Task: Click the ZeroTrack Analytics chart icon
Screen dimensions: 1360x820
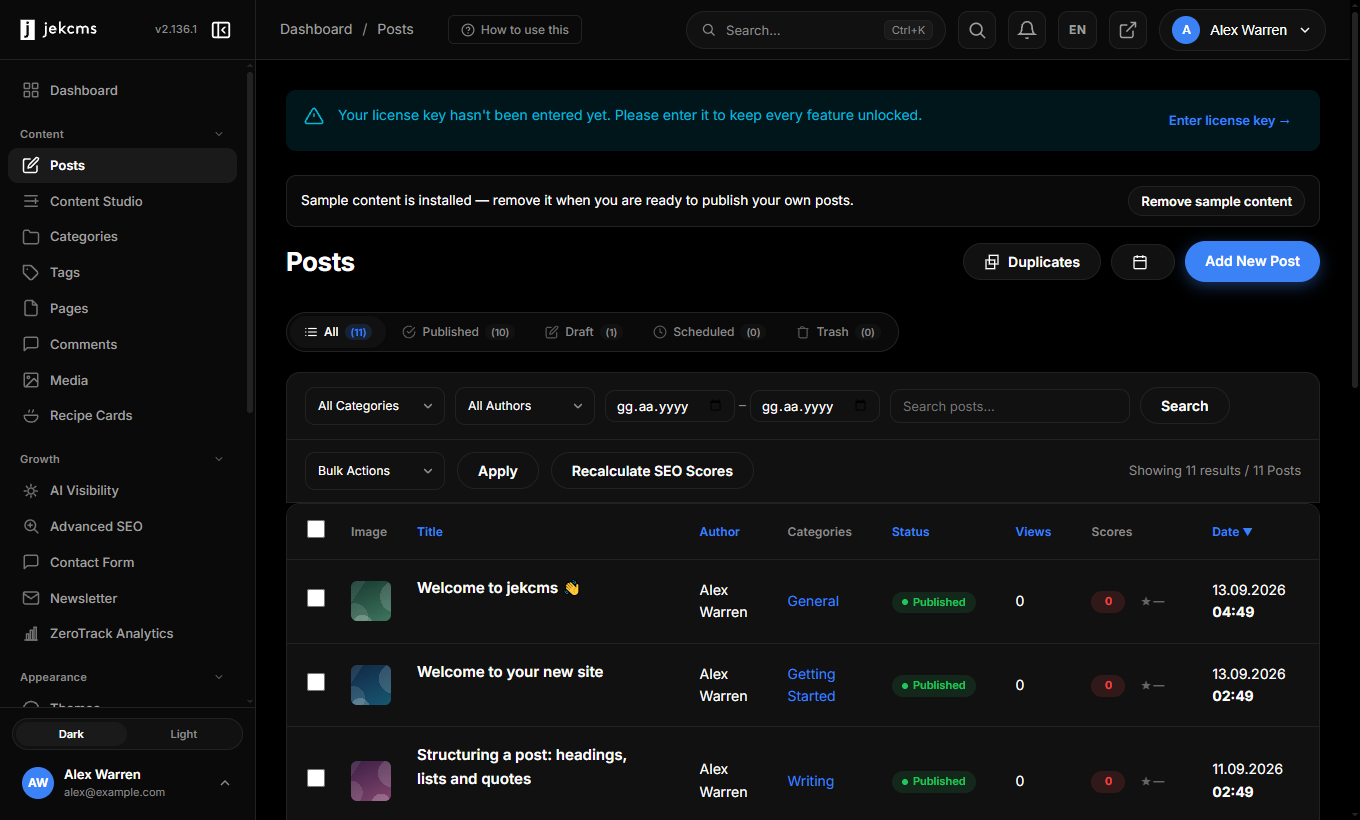Action: 31,634
